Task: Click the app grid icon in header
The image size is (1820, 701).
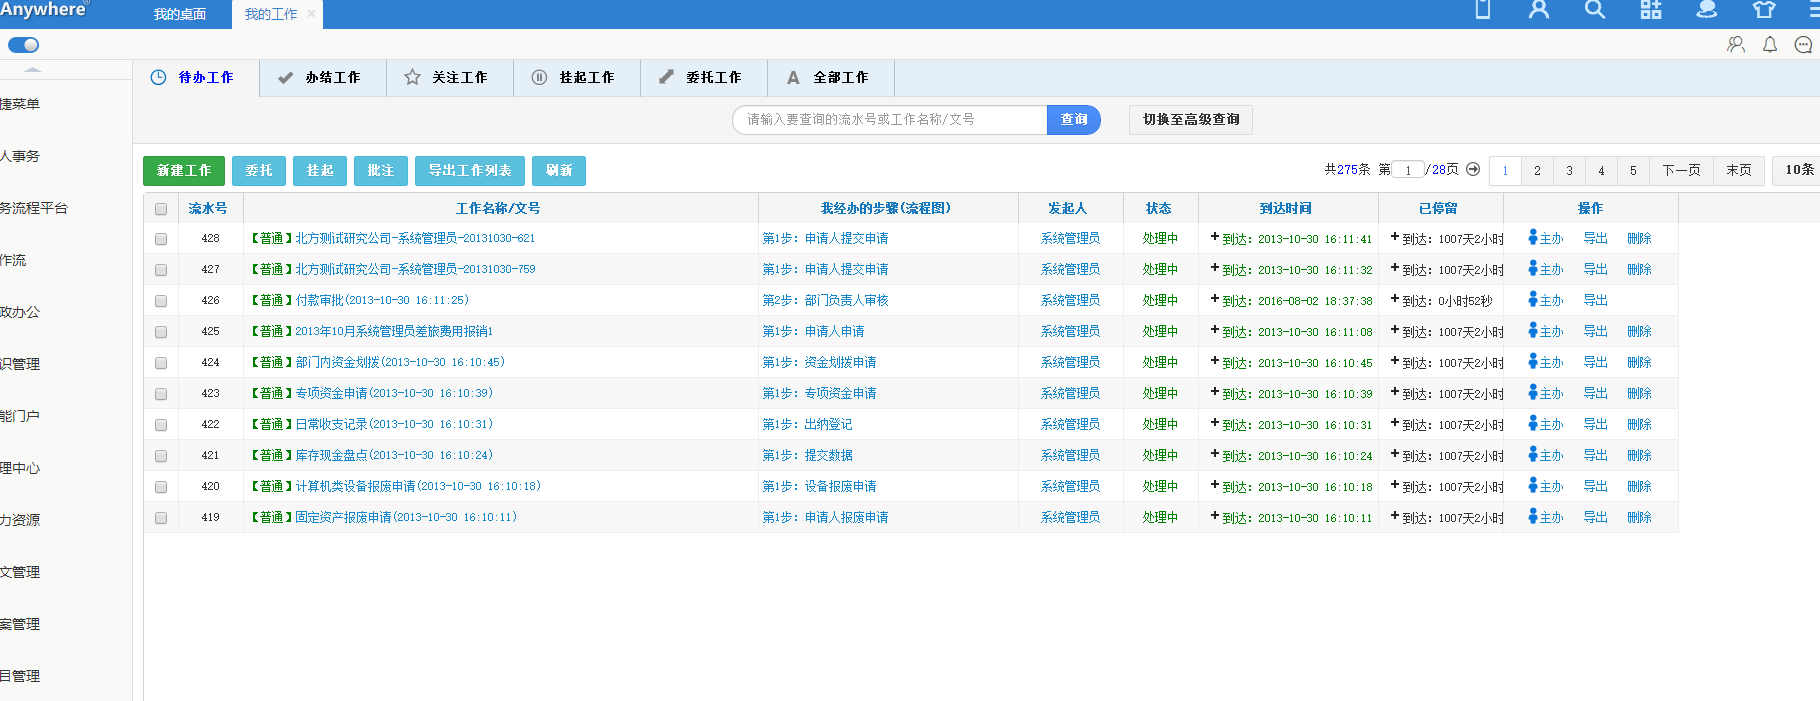Action: click(x=1651, y=10)
